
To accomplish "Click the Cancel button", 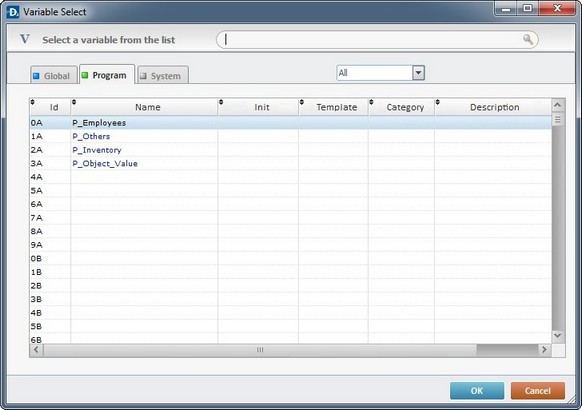I will pos(538,391).
